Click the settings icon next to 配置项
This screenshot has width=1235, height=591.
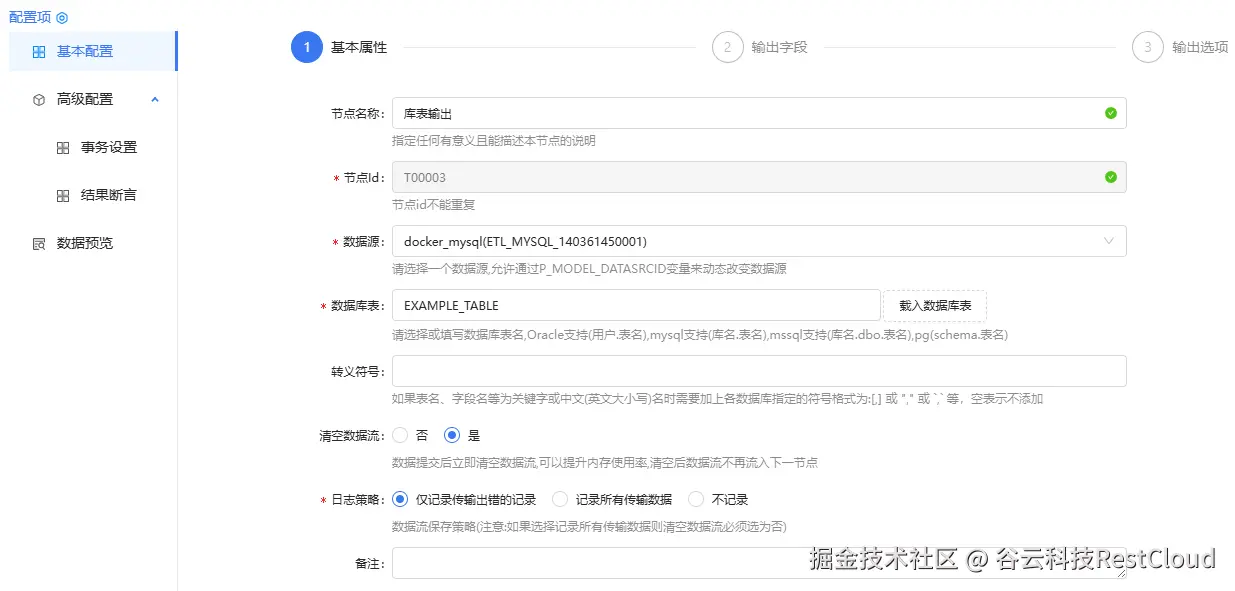coord(62,18)
